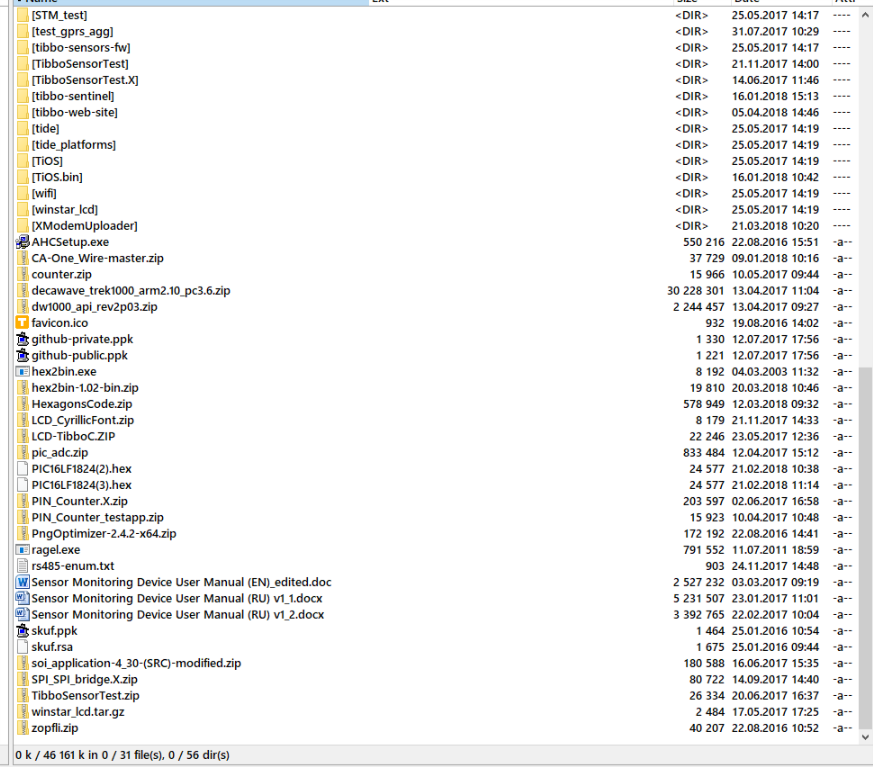The height and width of the screenshot is (767, 873).
Task: Select the CA-One_Wire-master.zip file
Action: click(97, 258)
